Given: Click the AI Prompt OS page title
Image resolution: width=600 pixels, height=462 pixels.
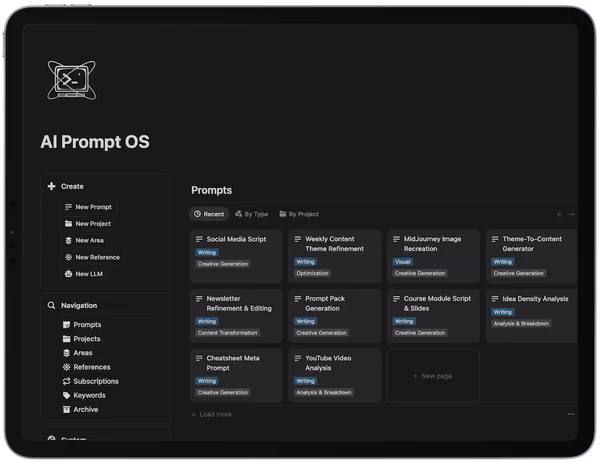Looking at the screenshot, I should point(95,142).
